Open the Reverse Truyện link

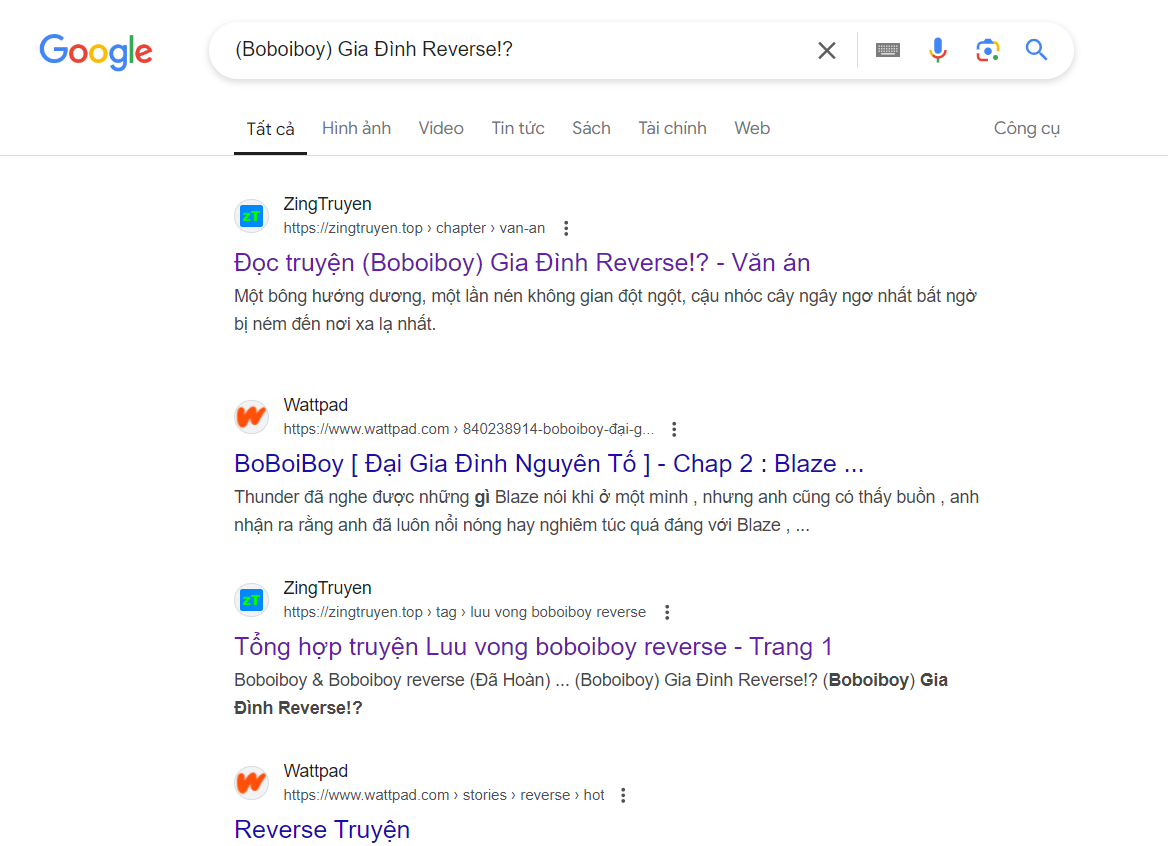[322, 830]
